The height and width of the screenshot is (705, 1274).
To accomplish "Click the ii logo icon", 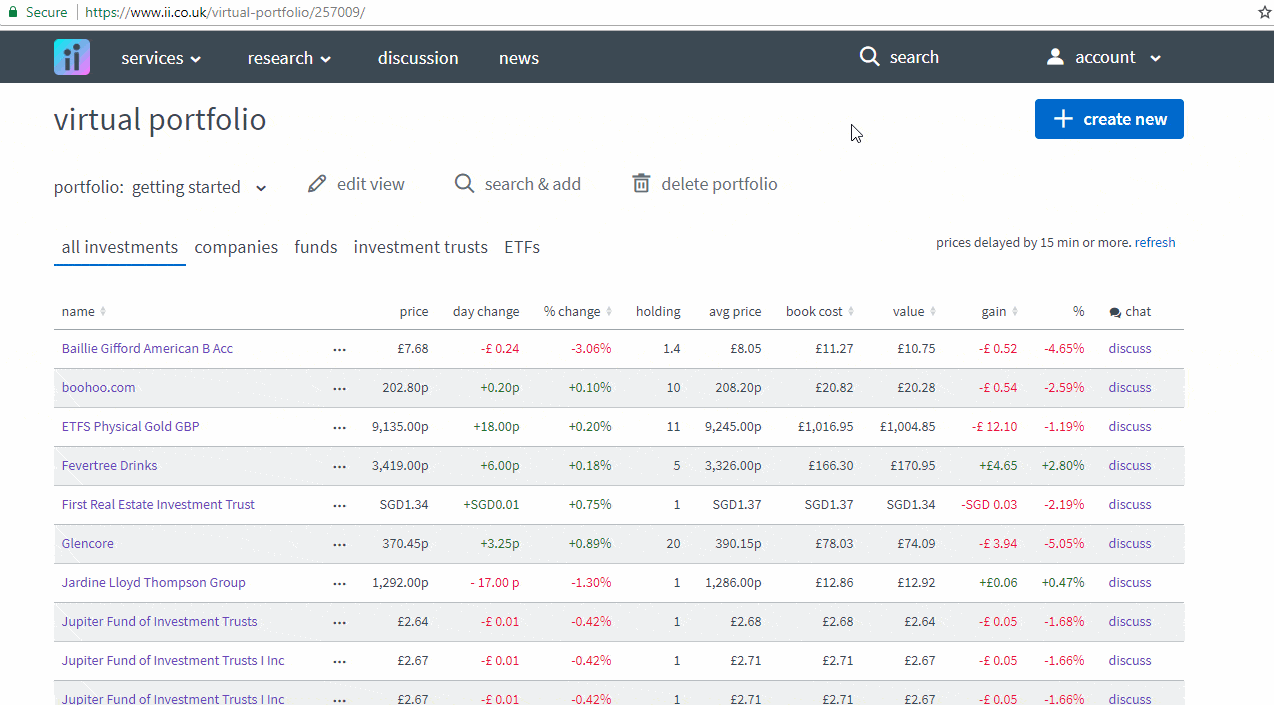I will pyautogui.click(x=72, y=57).
